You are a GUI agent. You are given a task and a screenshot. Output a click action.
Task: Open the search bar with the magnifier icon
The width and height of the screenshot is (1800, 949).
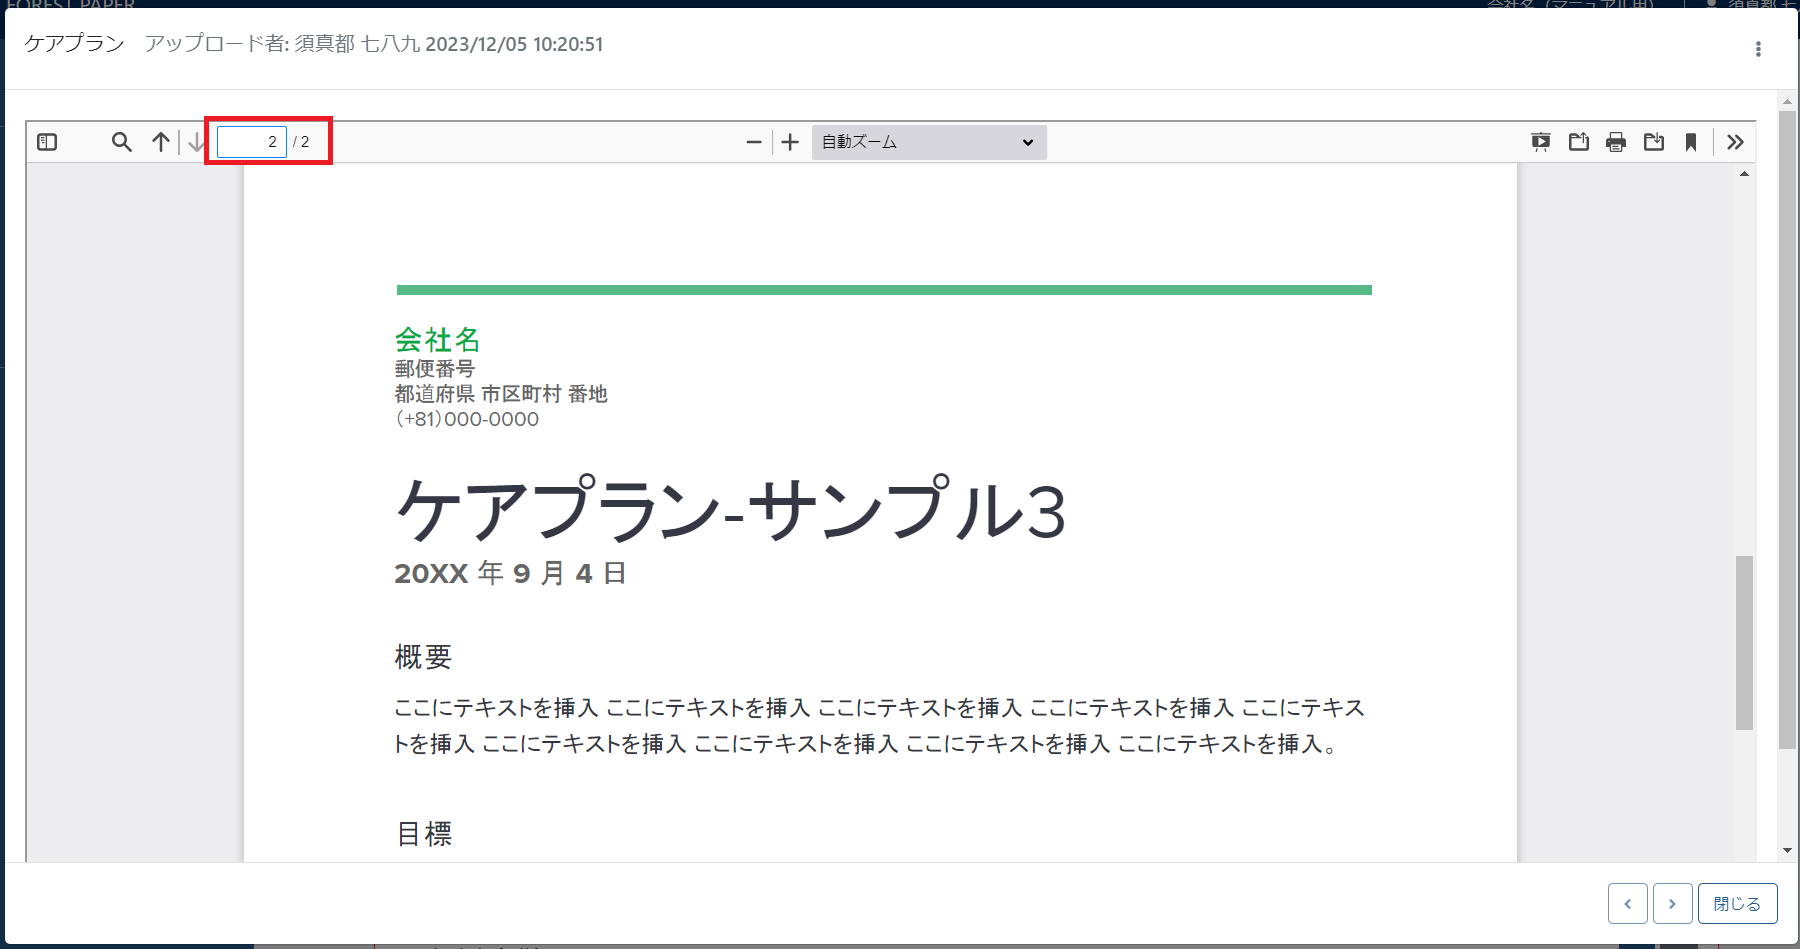121,142
